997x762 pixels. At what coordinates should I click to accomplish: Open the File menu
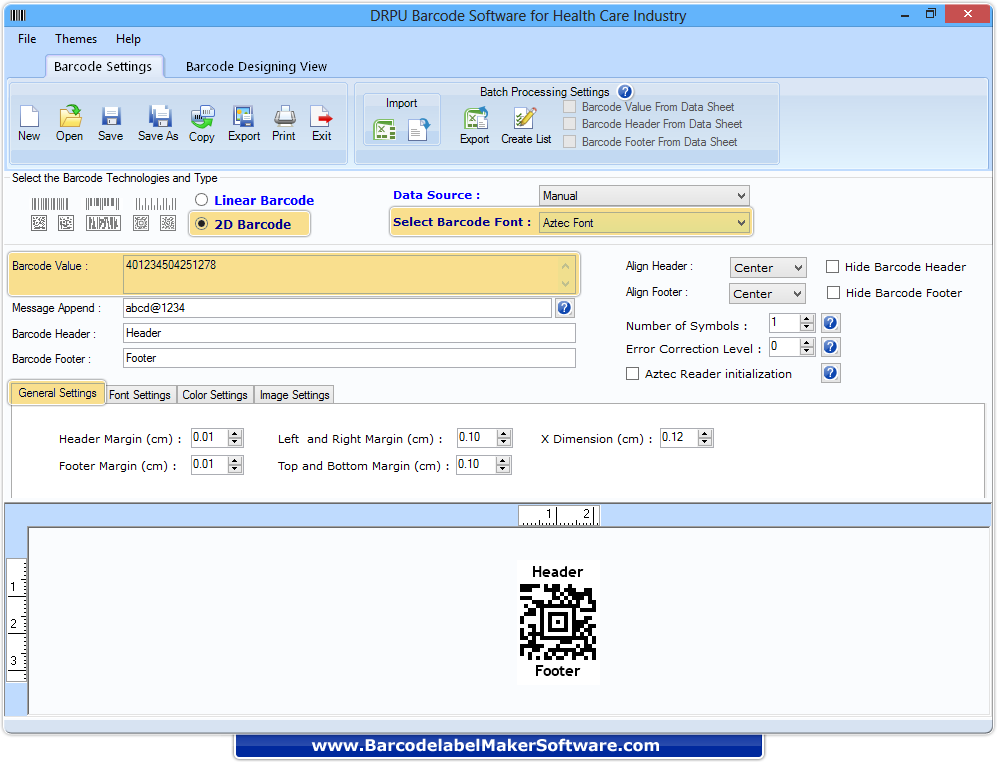[27, 39]
